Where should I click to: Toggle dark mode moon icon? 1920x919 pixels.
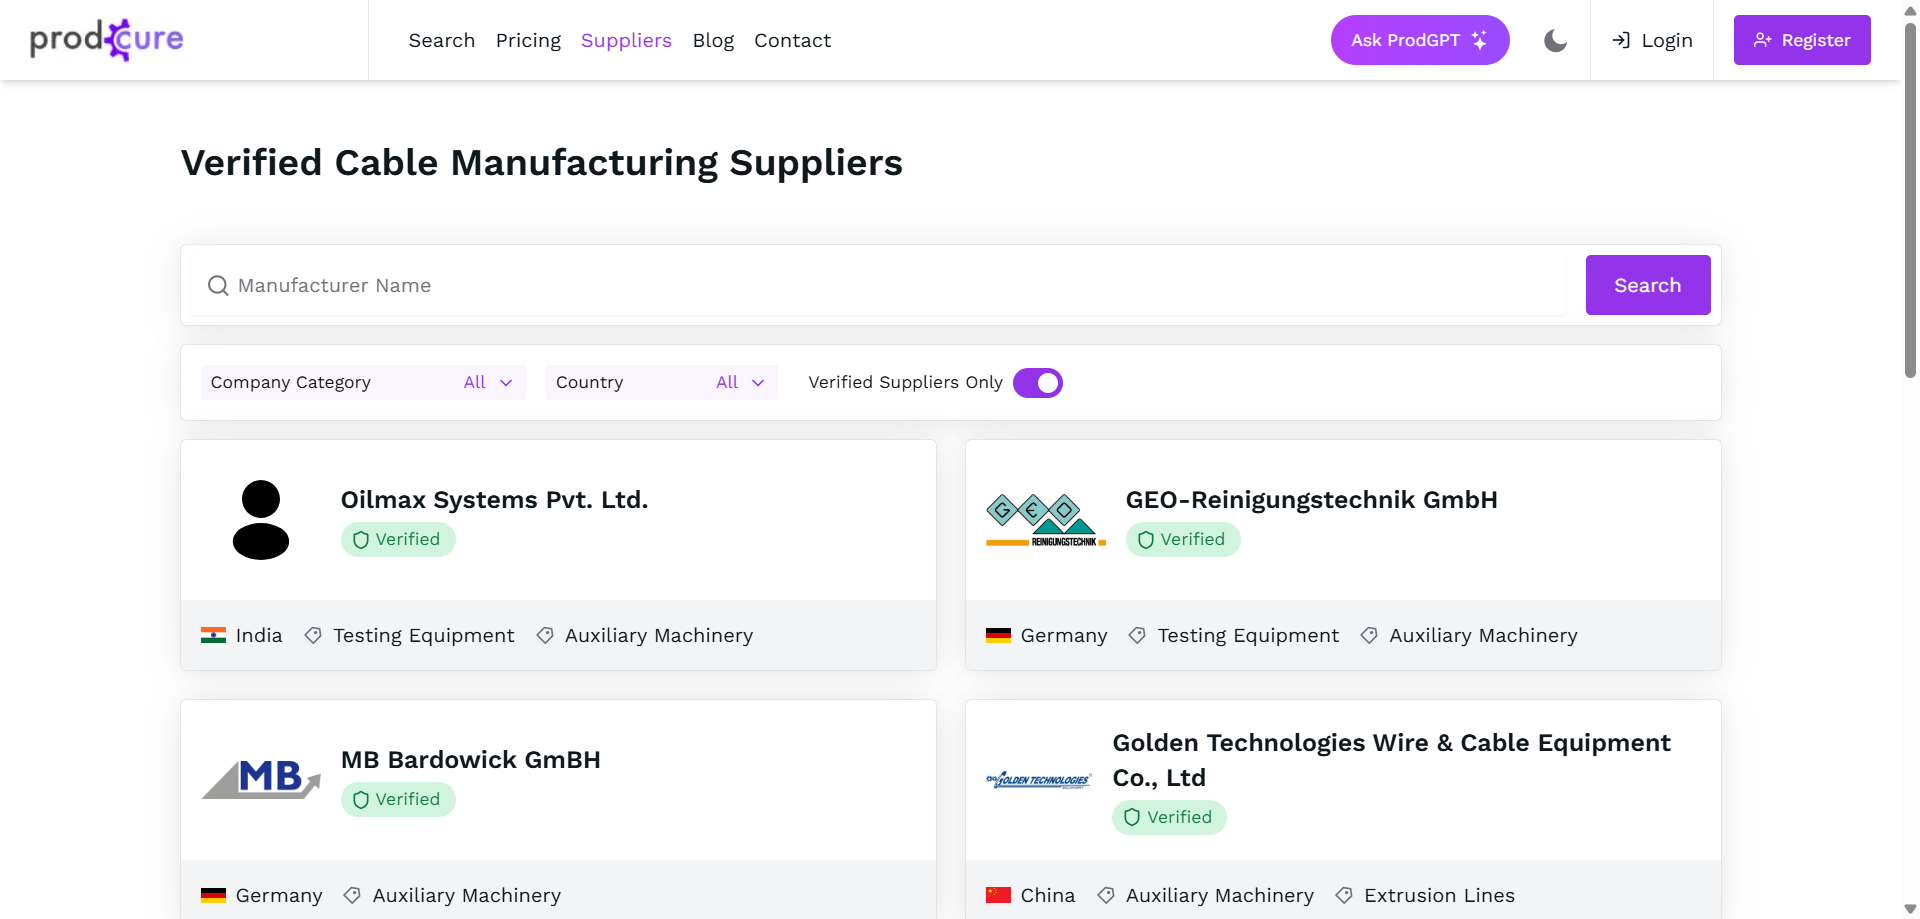(x=1555, y=40)
